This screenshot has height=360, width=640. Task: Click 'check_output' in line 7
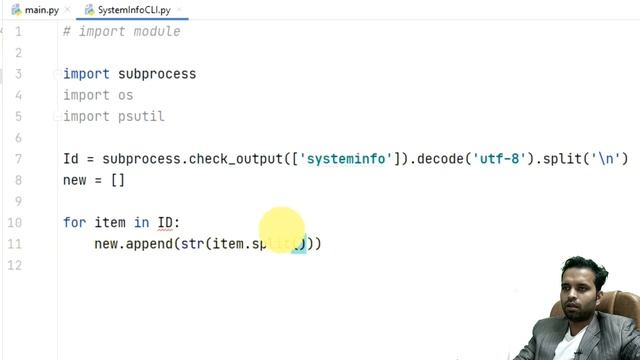point(236,159)
